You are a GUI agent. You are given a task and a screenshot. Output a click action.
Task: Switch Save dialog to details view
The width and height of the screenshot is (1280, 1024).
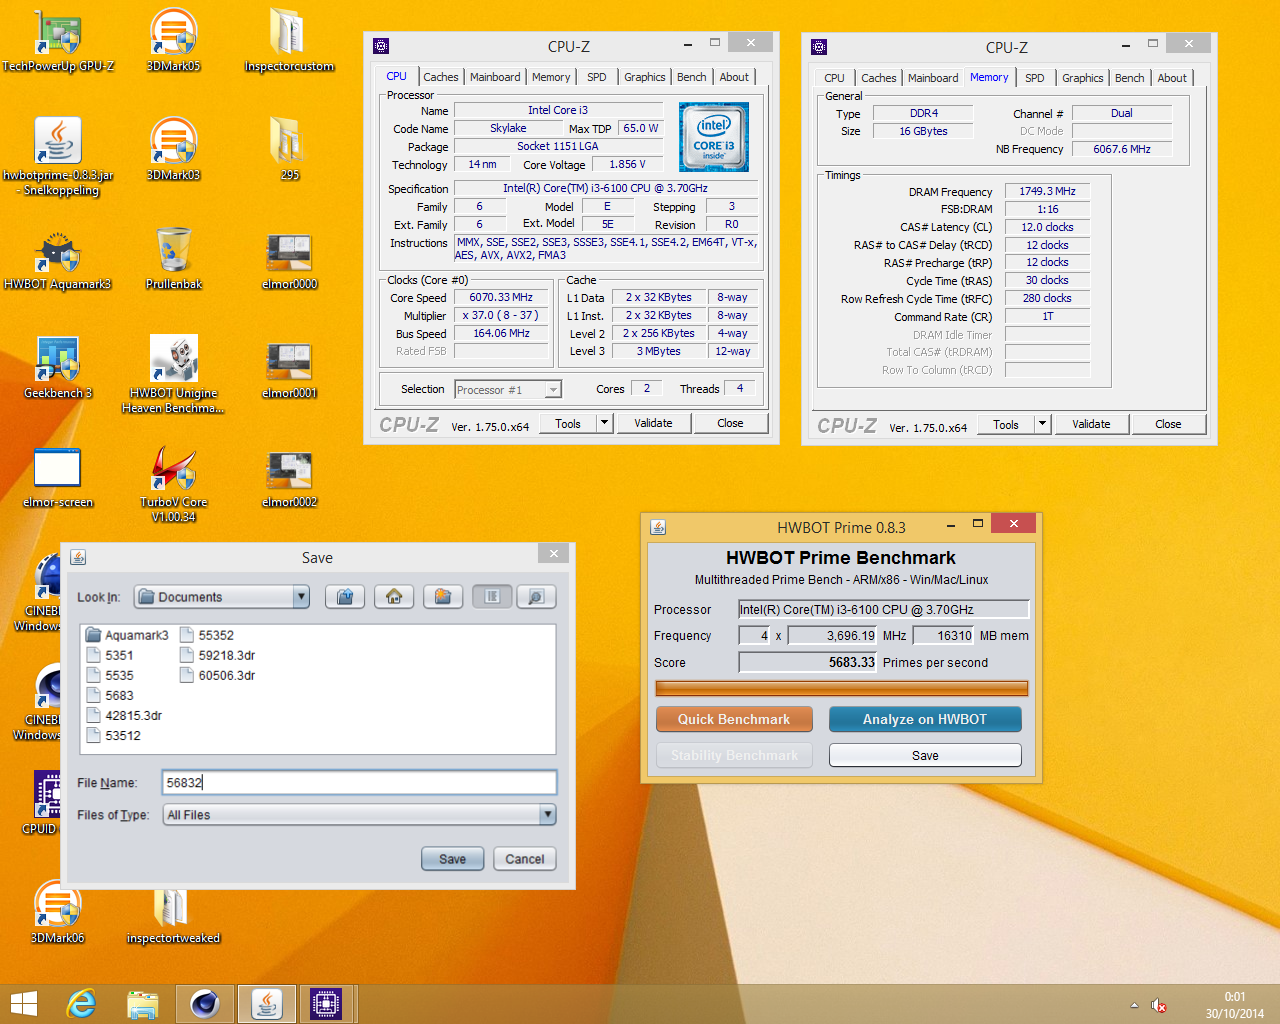[x=536, y=597]
